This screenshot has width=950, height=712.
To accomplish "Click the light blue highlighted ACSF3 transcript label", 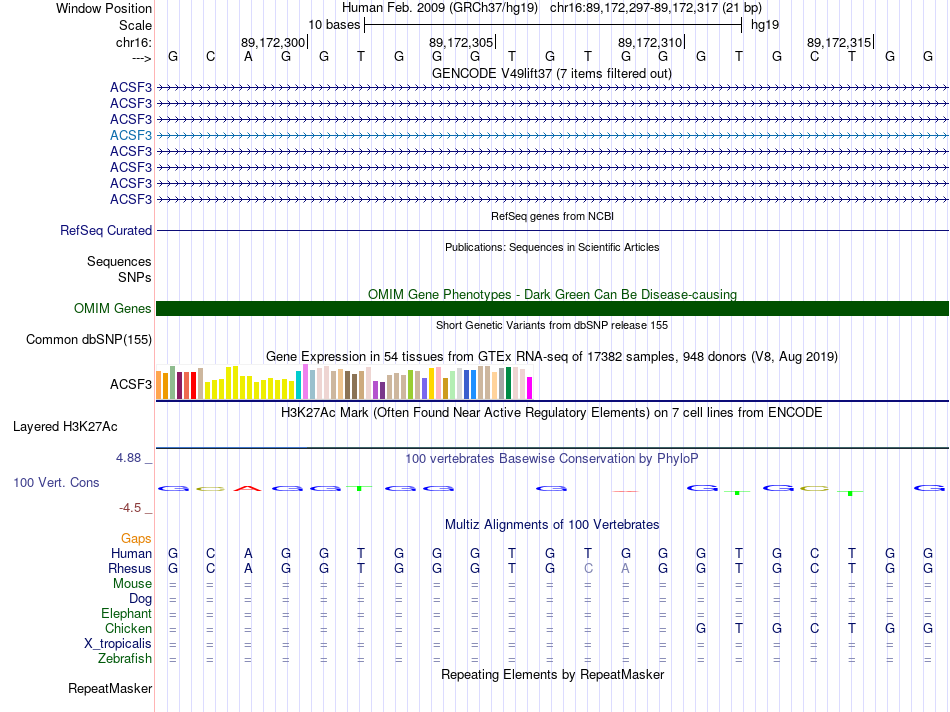I will pos(131,135).
